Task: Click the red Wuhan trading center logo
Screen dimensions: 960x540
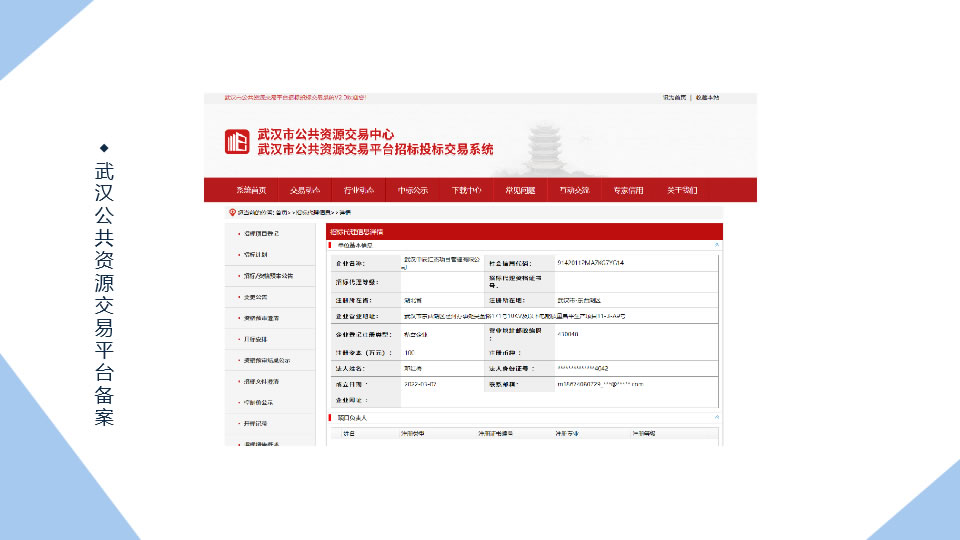Action: (x=237, y=142)
